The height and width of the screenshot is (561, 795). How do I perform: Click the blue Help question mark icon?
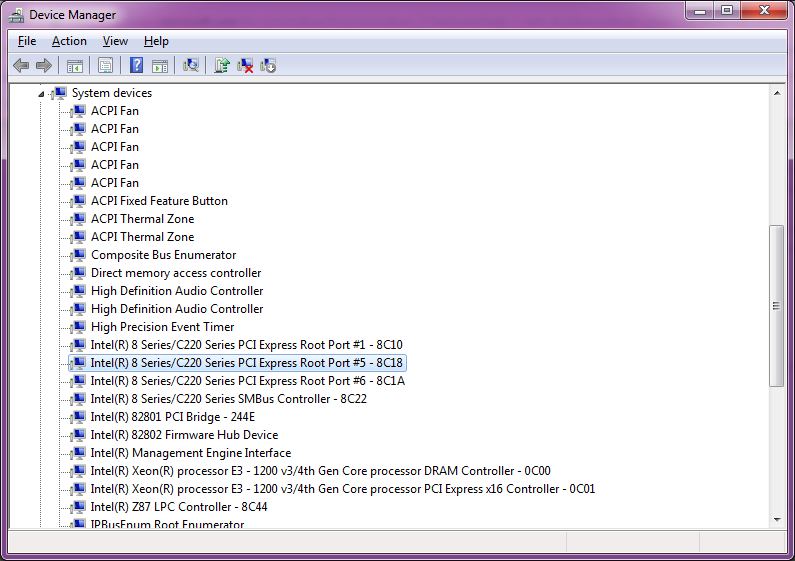point(136,66)
